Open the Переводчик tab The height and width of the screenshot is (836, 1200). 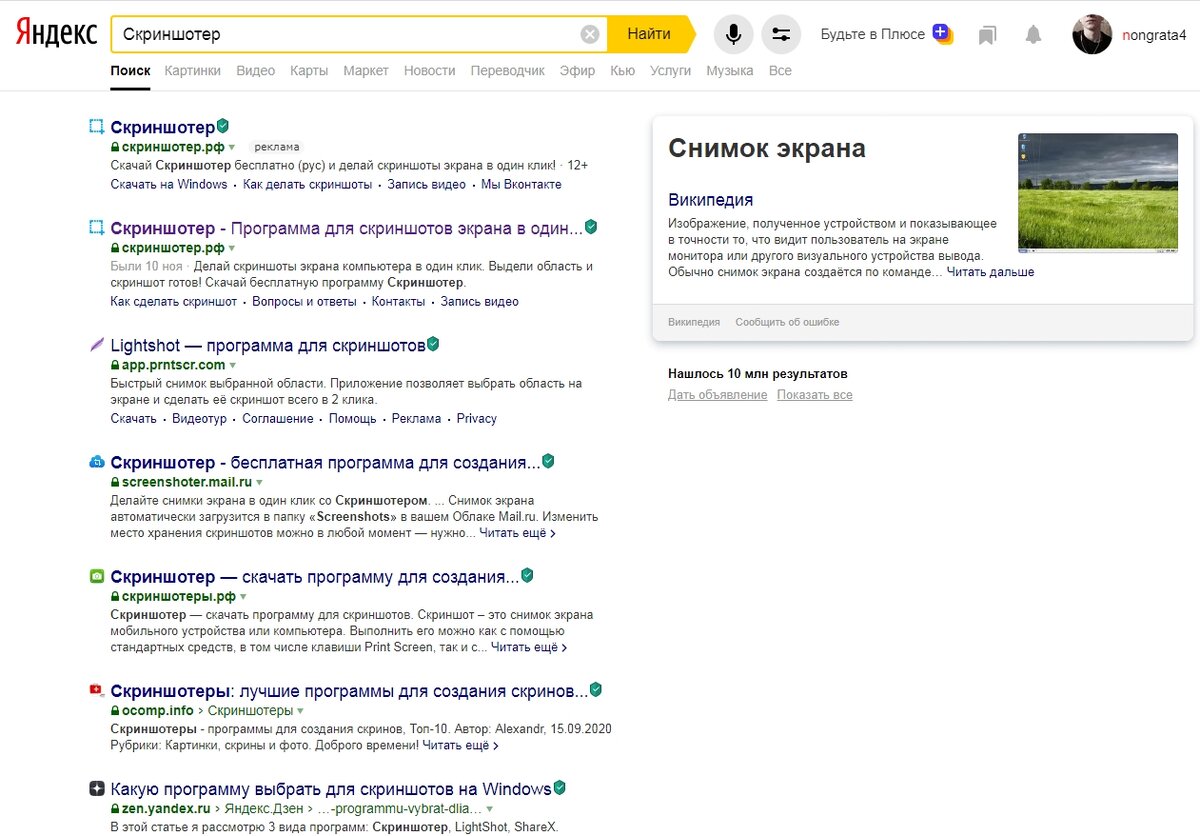click(x=507, y=71)
